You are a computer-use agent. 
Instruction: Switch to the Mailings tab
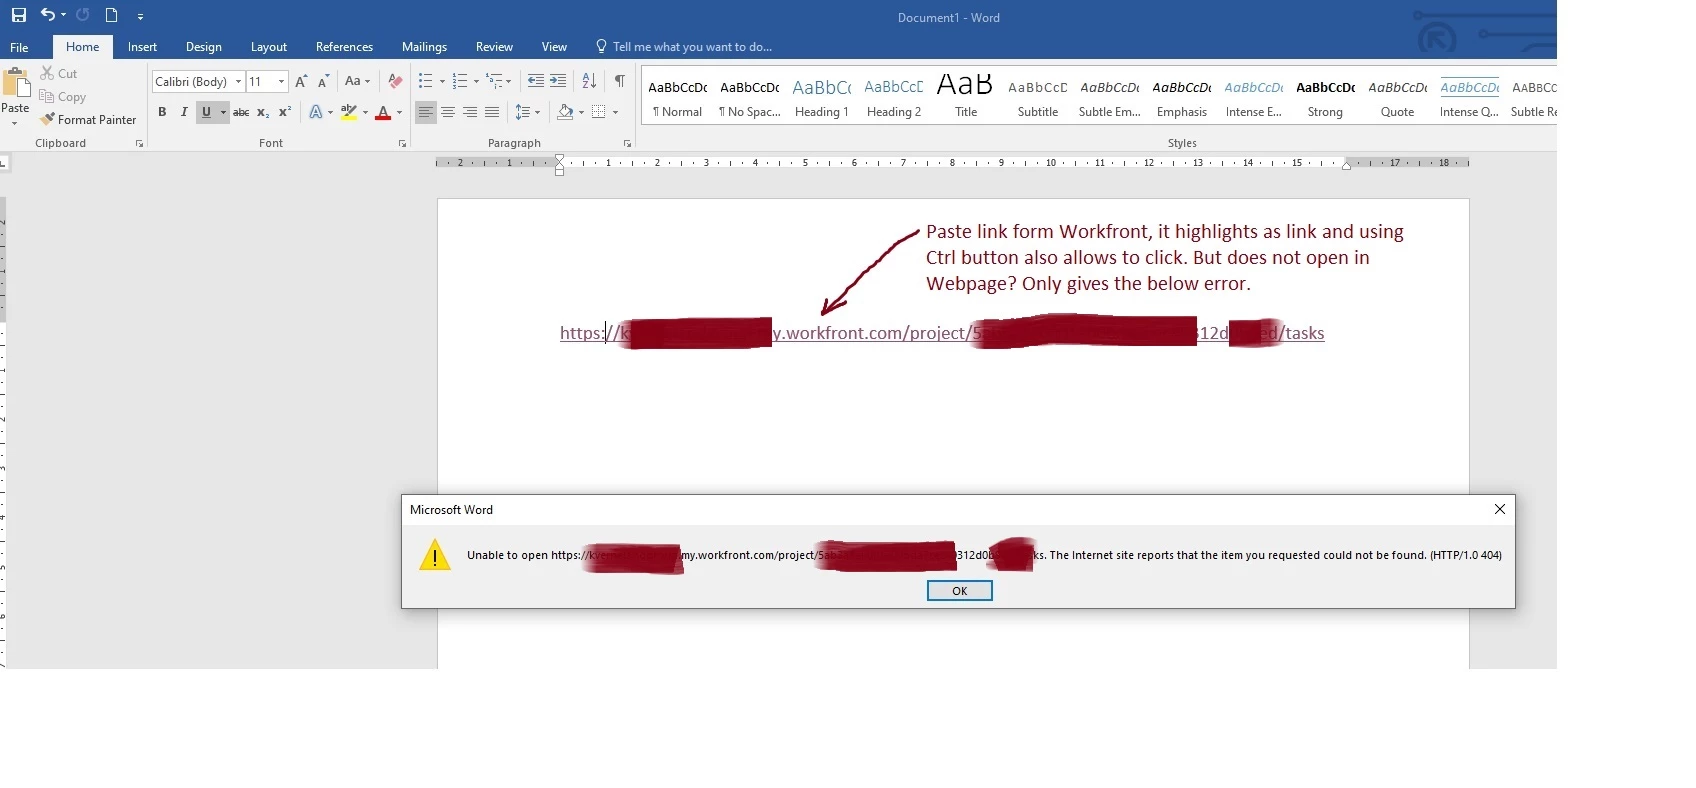(424, 47)
